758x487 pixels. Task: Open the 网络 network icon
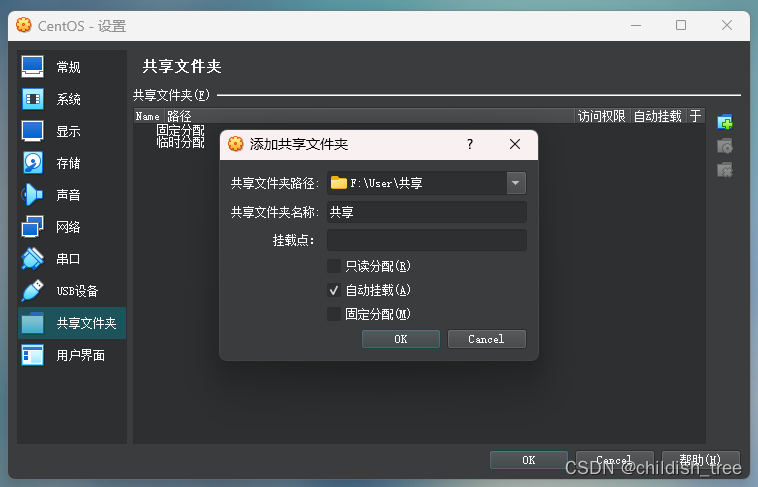point(32,227)
